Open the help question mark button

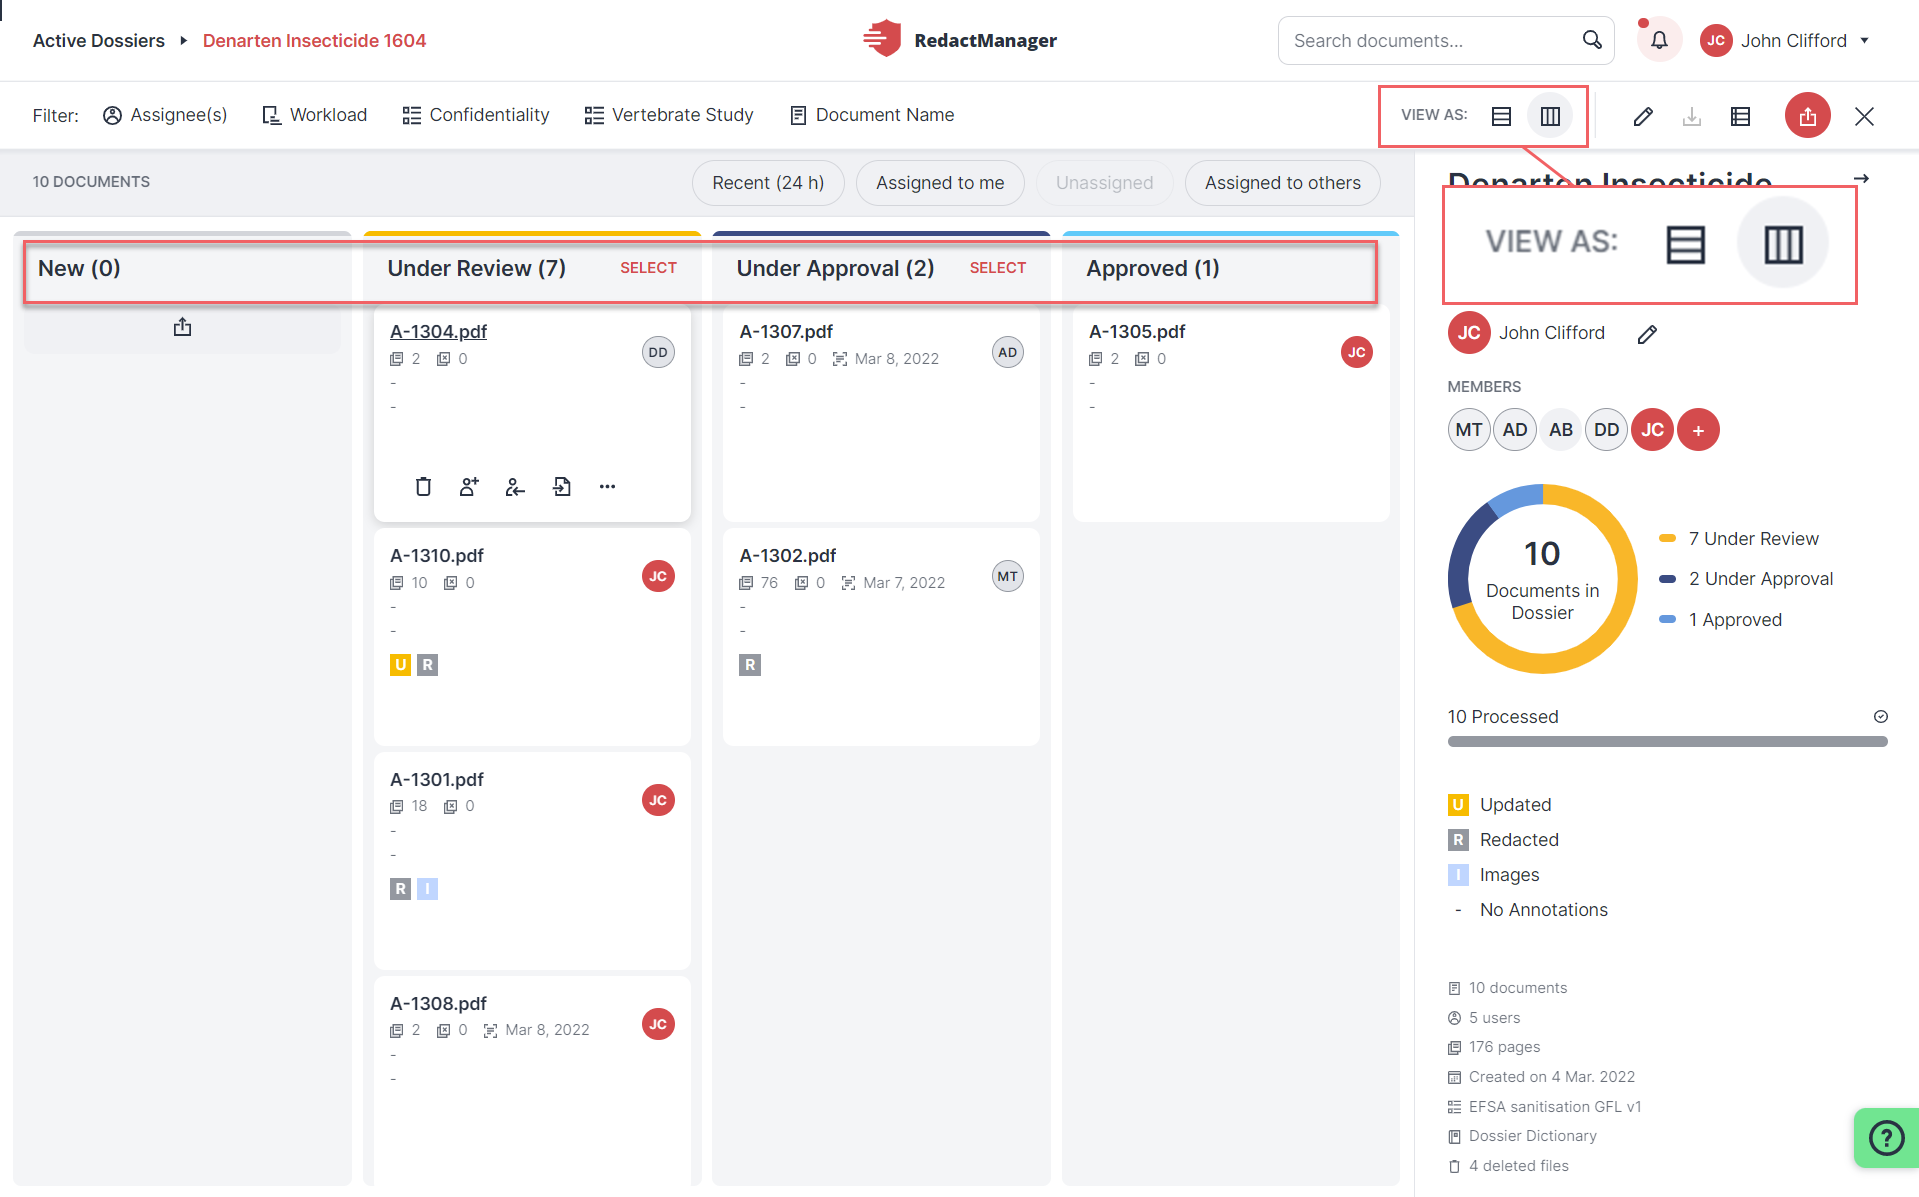click(x=1887, y=1138)
